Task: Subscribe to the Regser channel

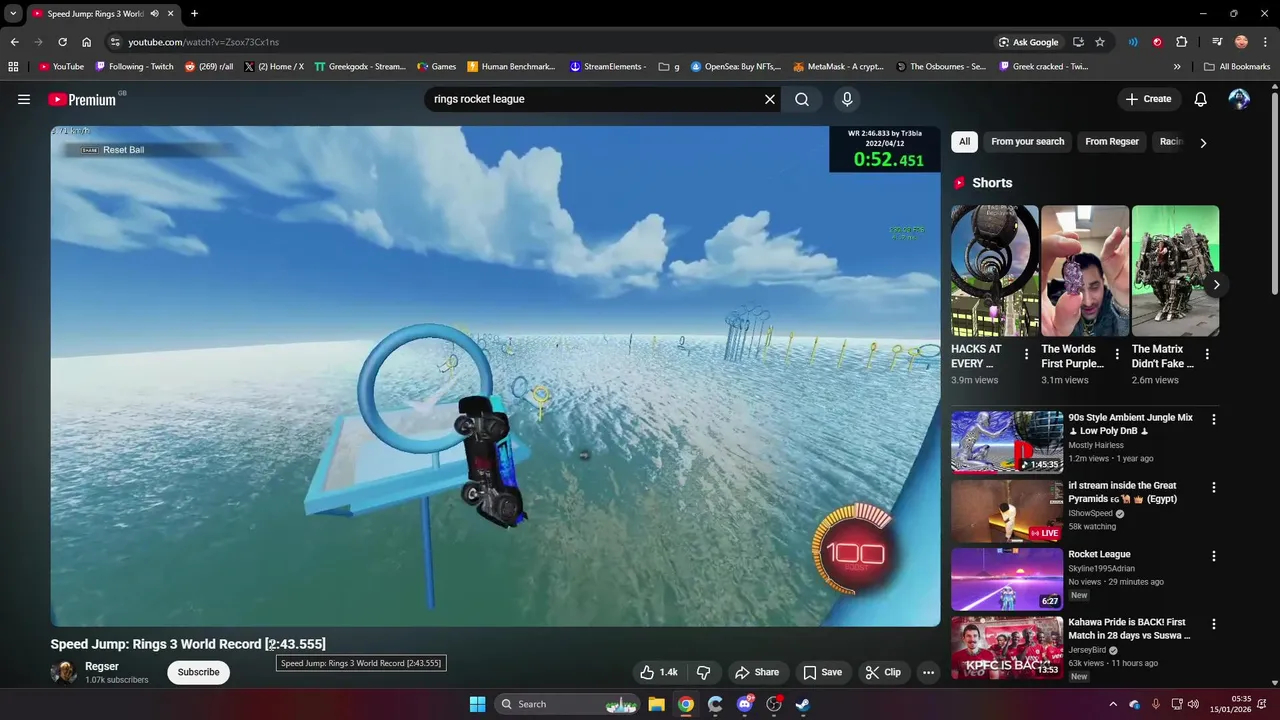Action: pos(198,672)
